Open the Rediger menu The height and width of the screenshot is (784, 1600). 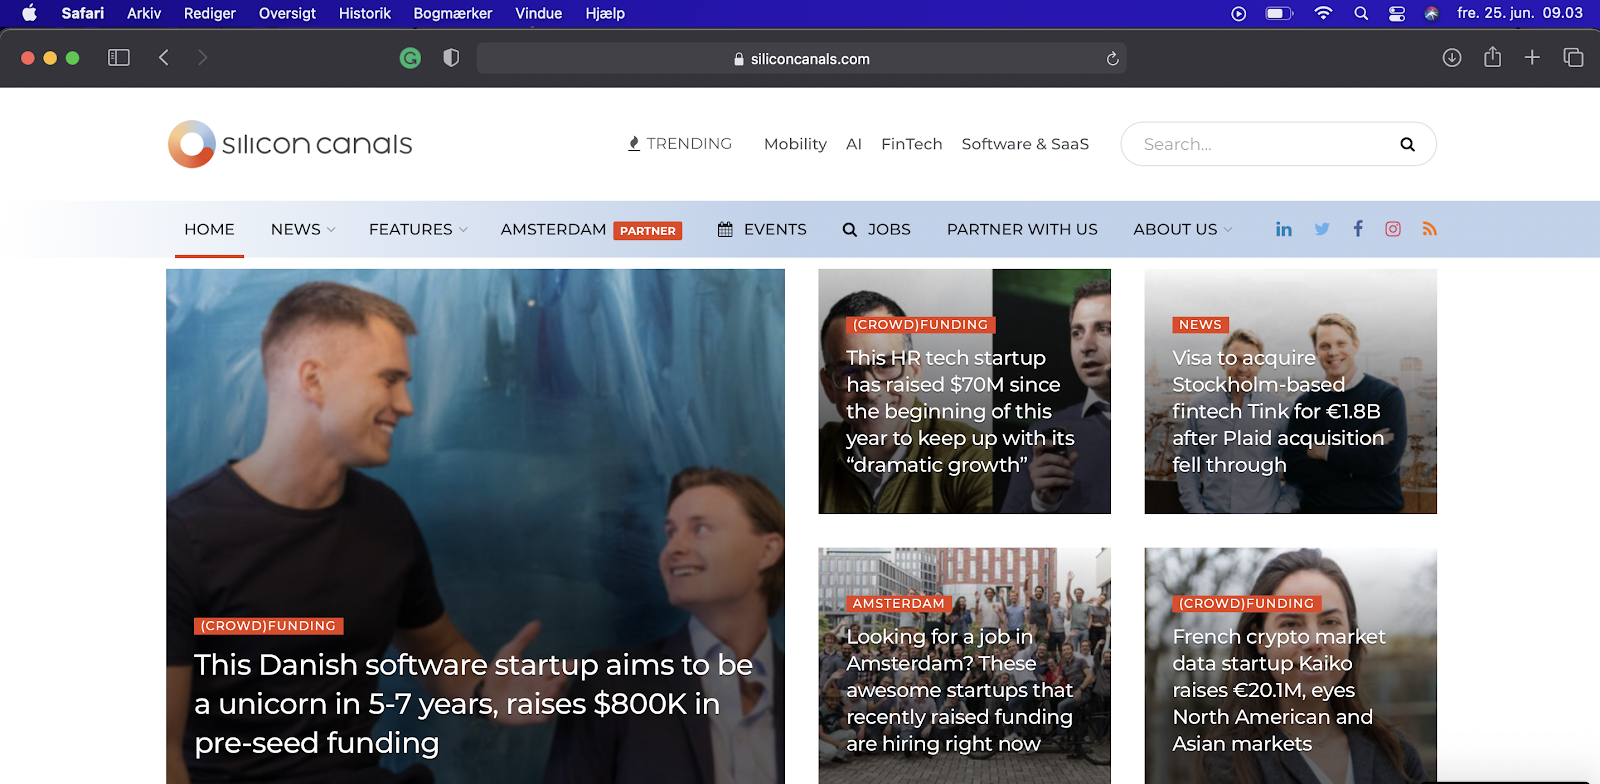(210, 13)
